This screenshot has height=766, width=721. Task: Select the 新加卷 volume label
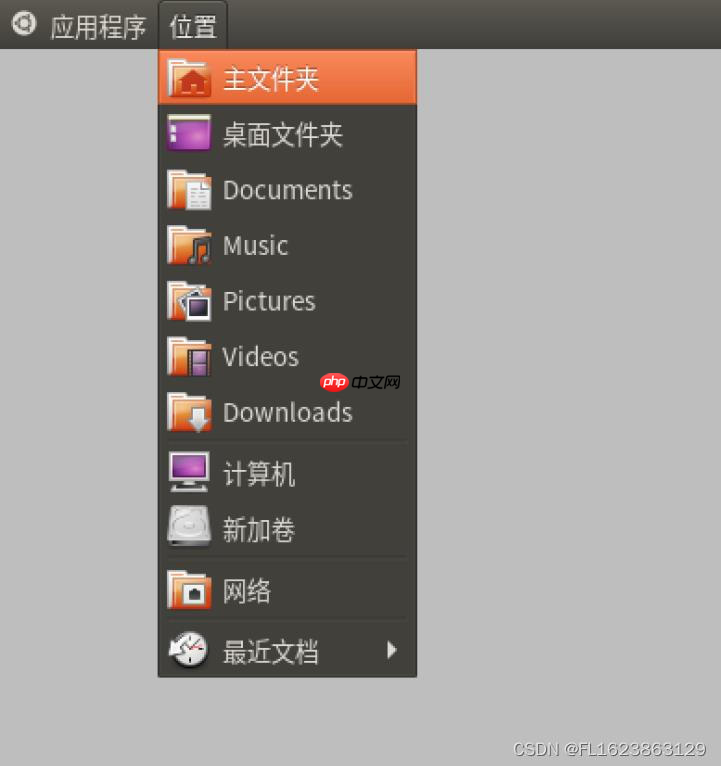click(259, 529)
